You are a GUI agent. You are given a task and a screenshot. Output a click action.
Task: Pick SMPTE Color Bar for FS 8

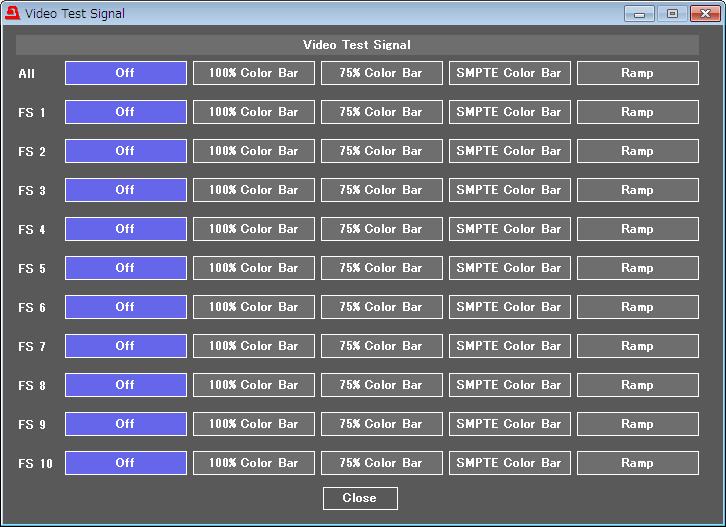pyautogui.click(x=509, y=385)
